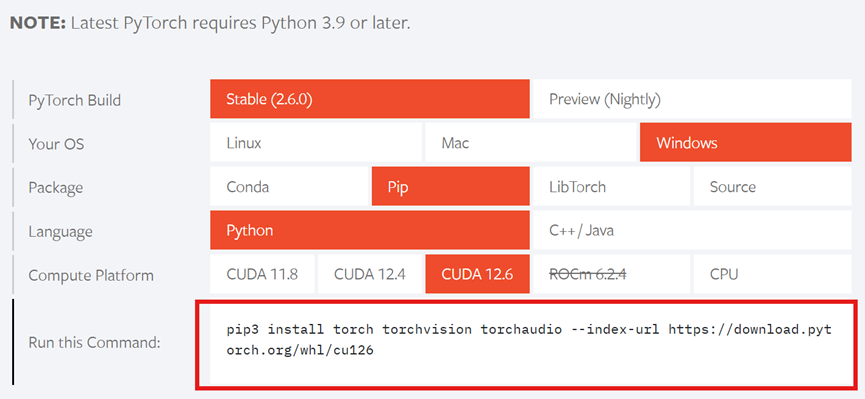Image resolution: width=865 pixels, height=399 pixels.
Task: Click the struck-through ROCm 6.2.4 option
Action: [x=611, y=274]
